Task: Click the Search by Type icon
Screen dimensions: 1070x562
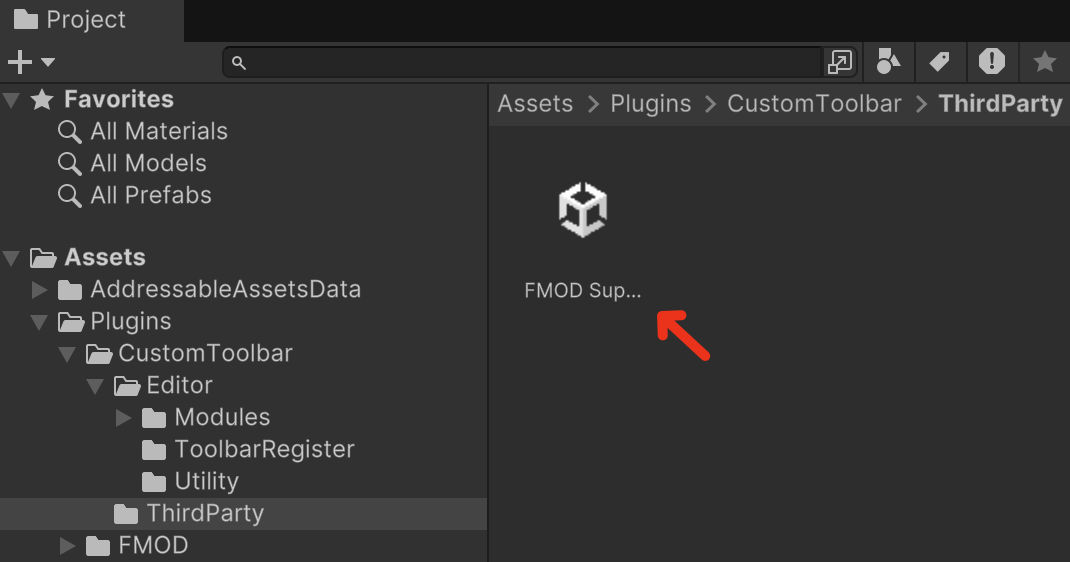Action: point(887,62)
